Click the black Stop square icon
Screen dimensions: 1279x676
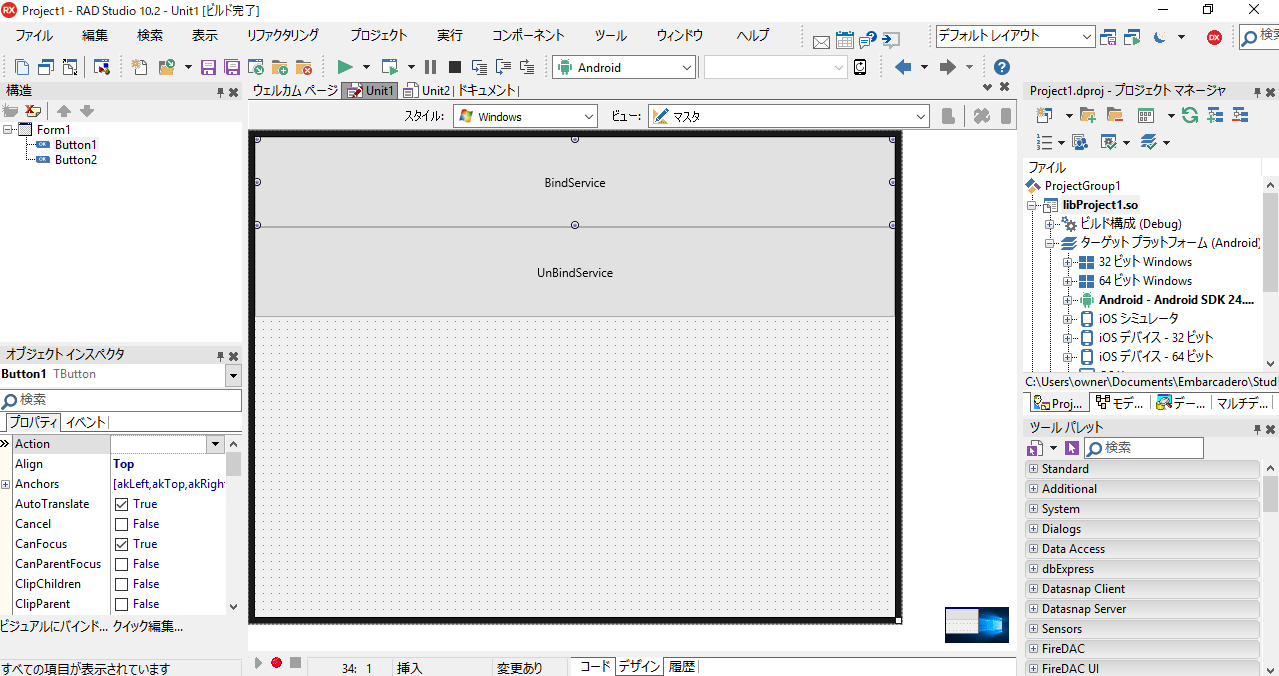(x=454, y=67)
